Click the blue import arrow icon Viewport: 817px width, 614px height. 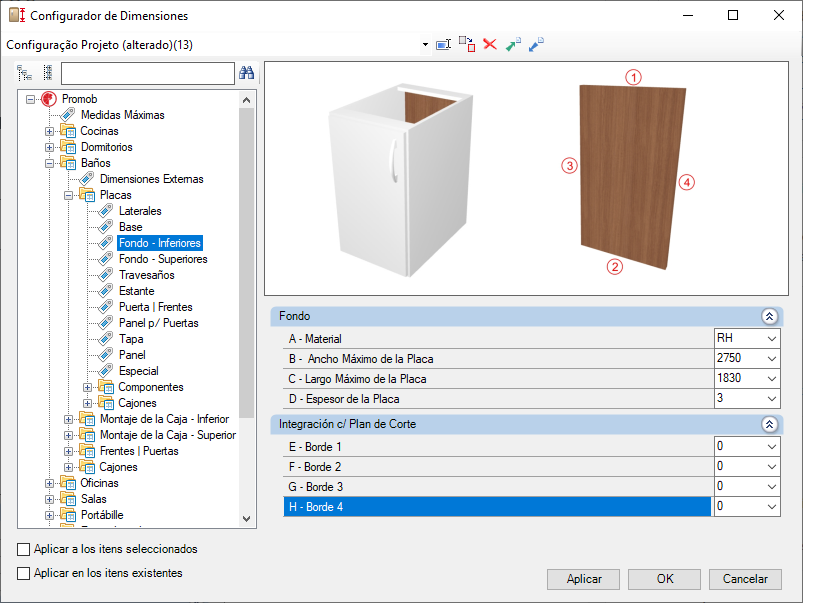click(536, 44)
